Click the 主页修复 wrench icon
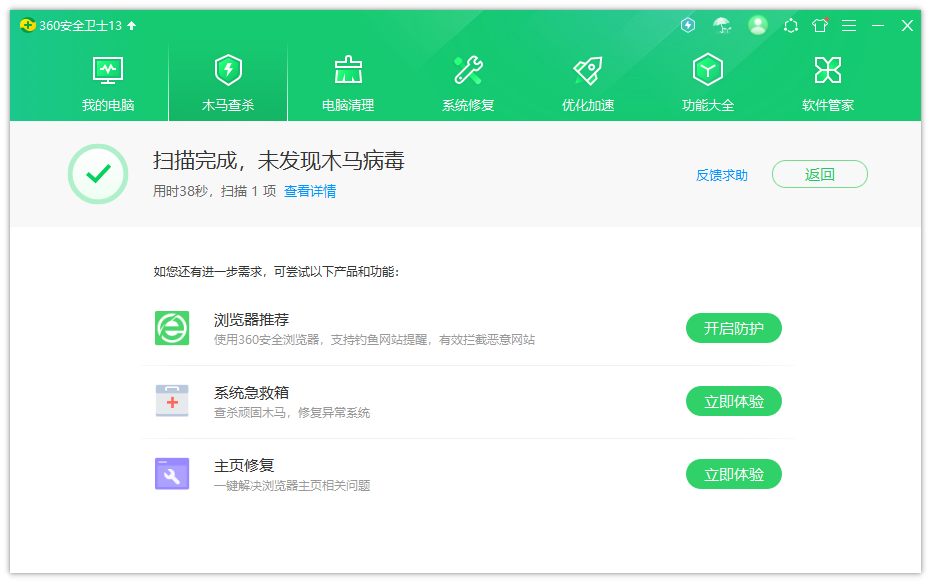This screenshot has width=931, height=583. click(x=172, y=474)
